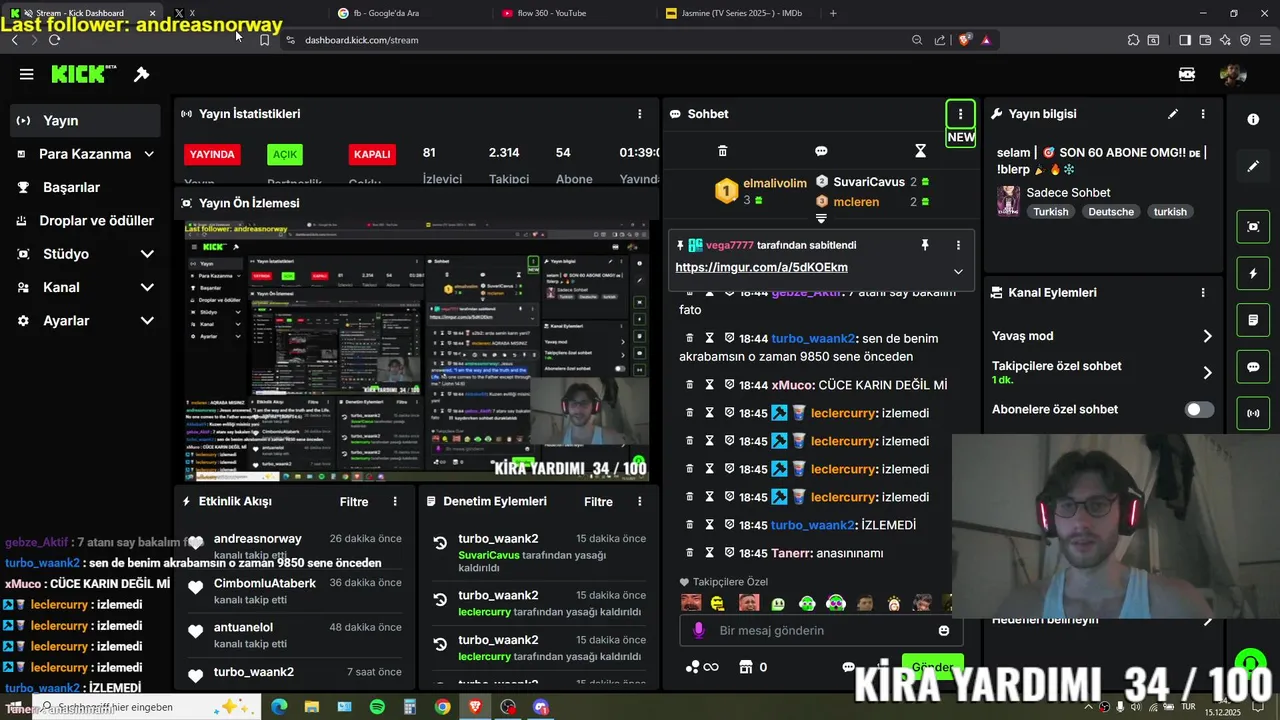Open the profile avatar at top right
Viewport: 1280px width, 720px height.
tap(1233, 74)
